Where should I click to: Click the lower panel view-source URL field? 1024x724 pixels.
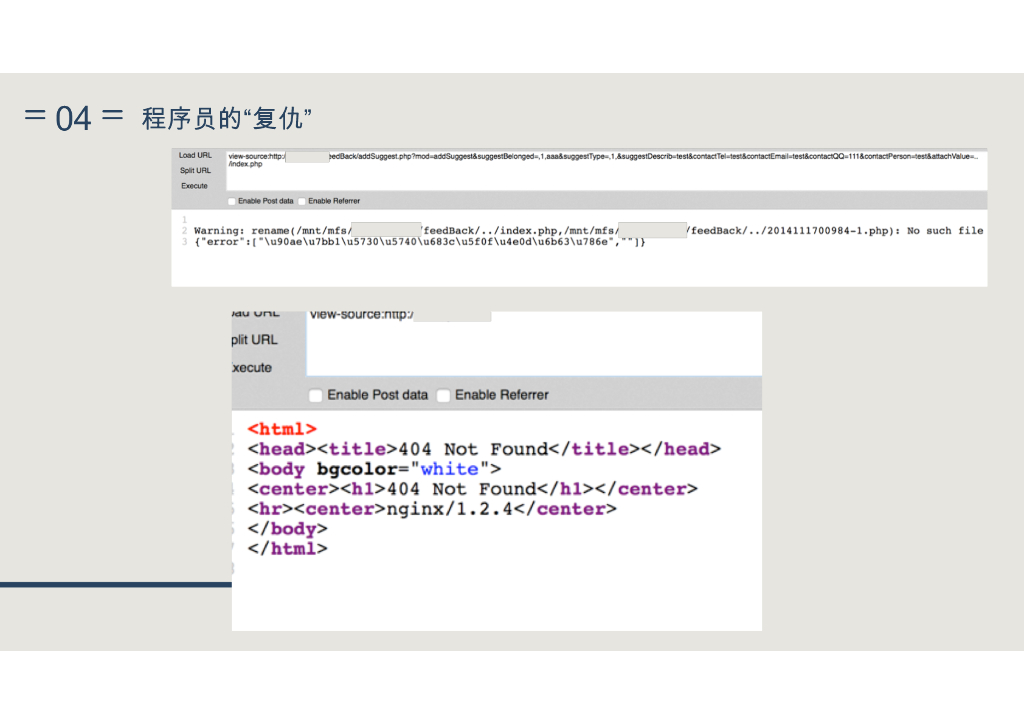tap(534, 343)
